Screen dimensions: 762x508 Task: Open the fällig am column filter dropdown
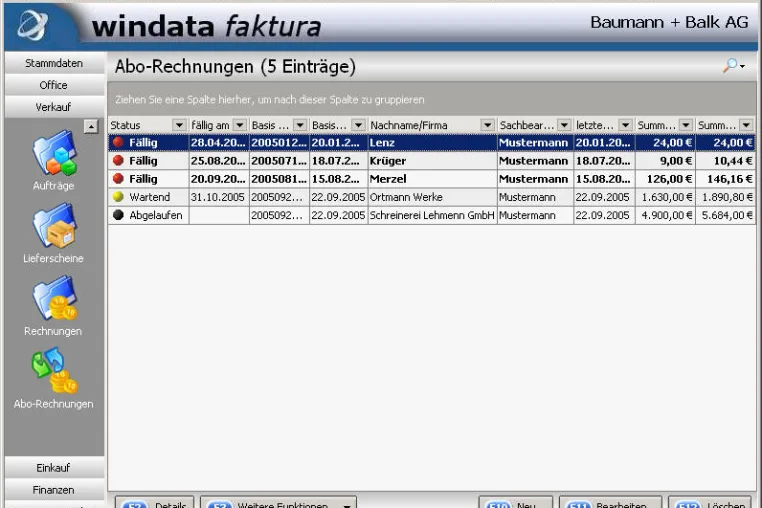pyautogui.click(x=240, y=125)
